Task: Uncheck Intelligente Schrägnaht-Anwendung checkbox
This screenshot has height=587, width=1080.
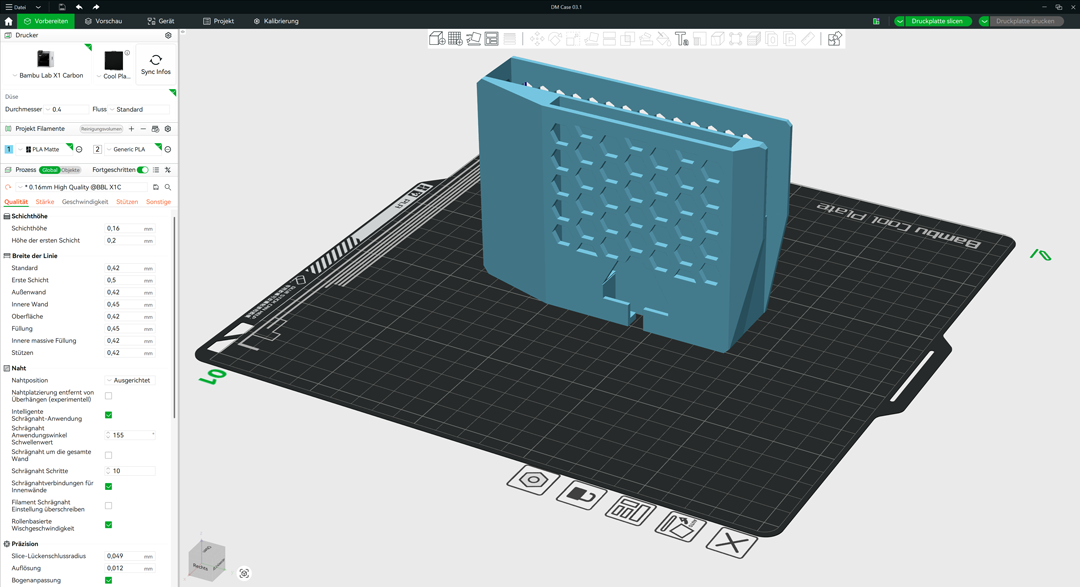Action: 108,415
